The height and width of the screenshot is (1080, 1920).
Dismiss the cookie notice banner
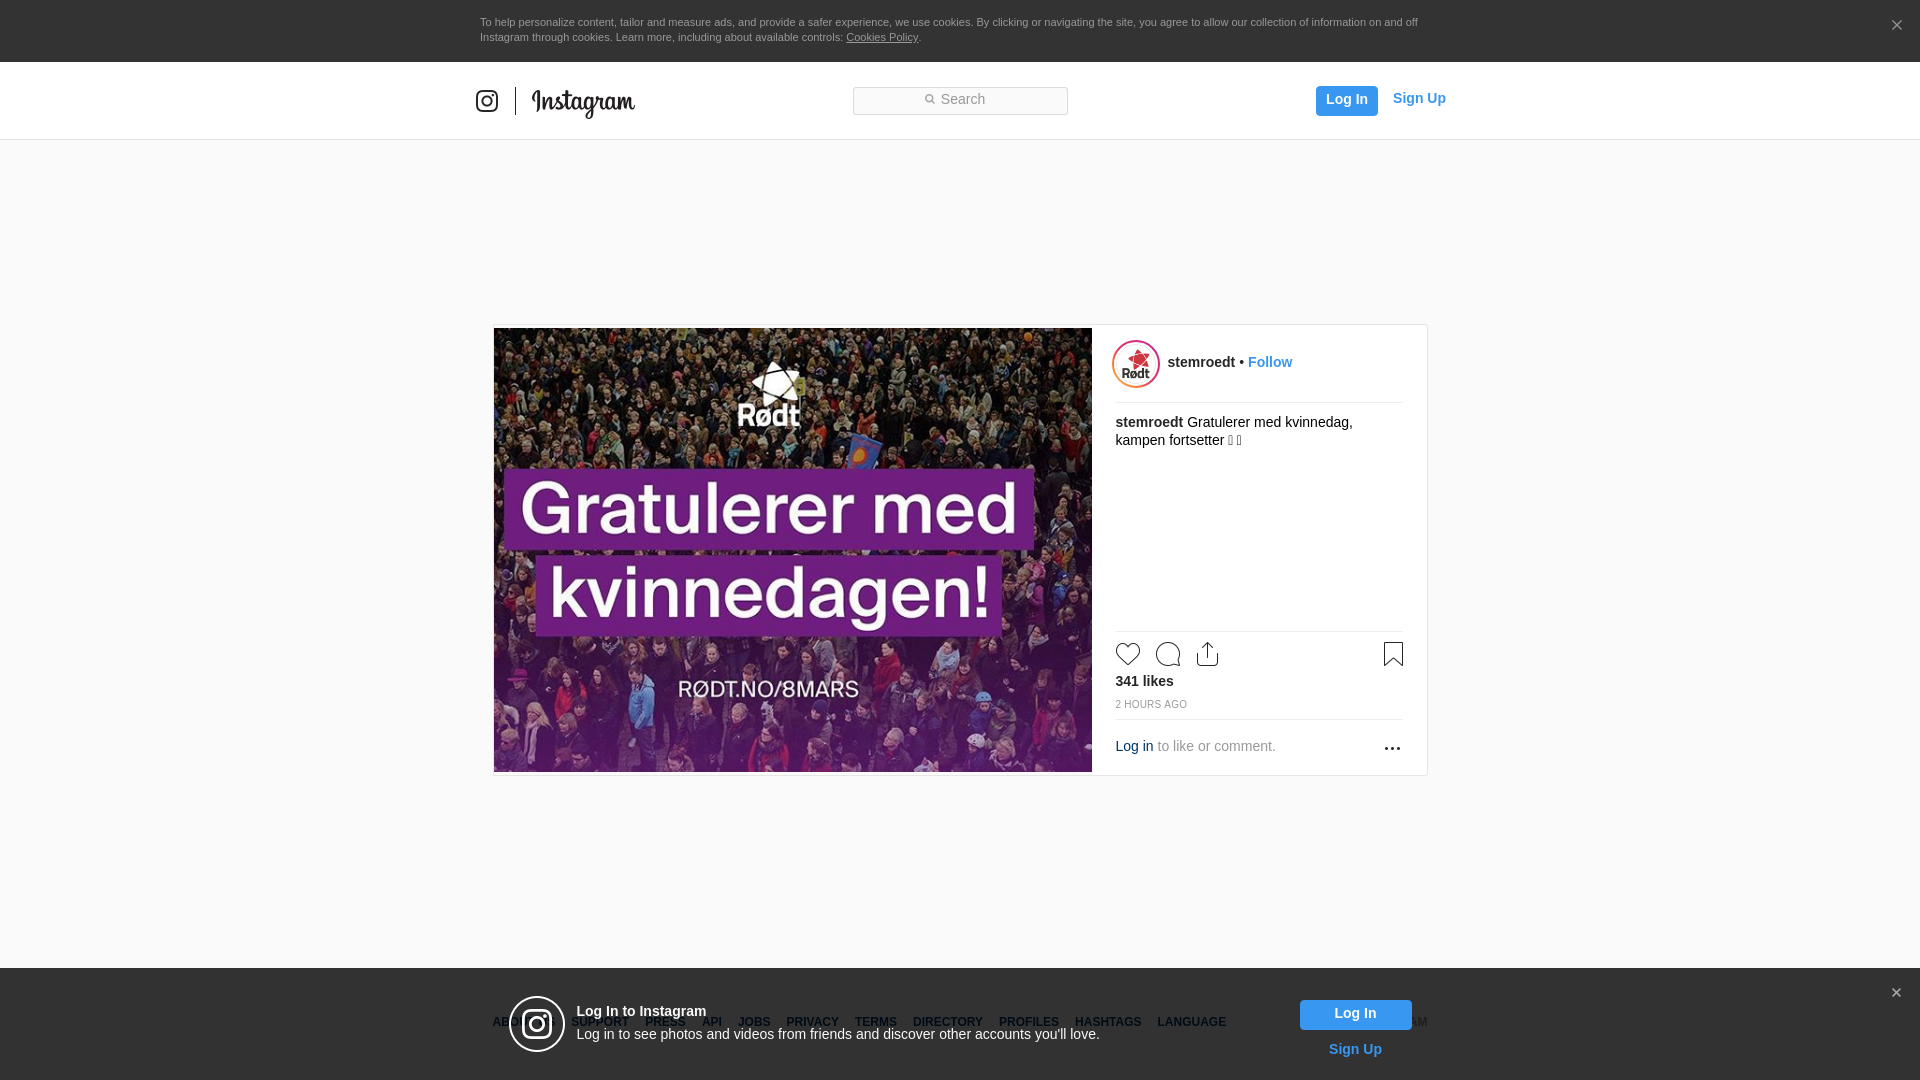[x=1896, y=26]
